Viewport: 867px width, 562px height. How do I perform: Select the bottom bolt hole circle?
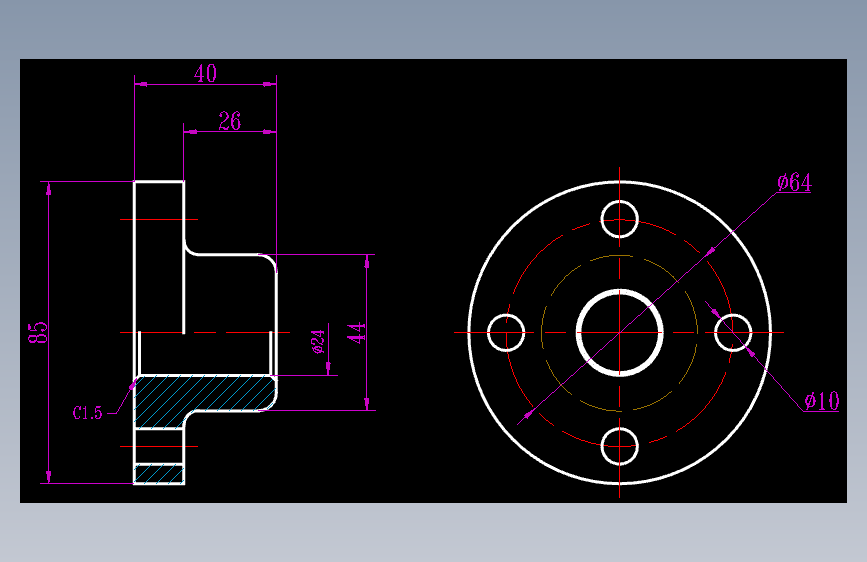(x=619, y=446)
